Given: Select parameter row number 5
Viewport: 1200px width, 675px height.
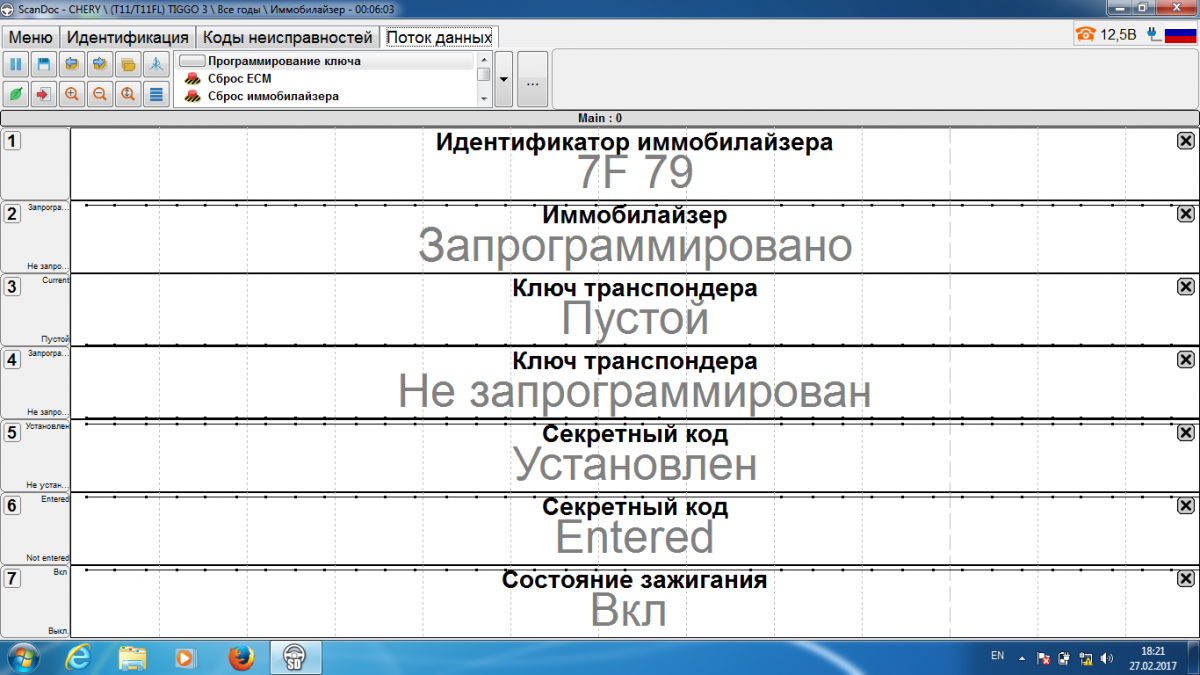Looking at the screenshot, I should [12, 432].
